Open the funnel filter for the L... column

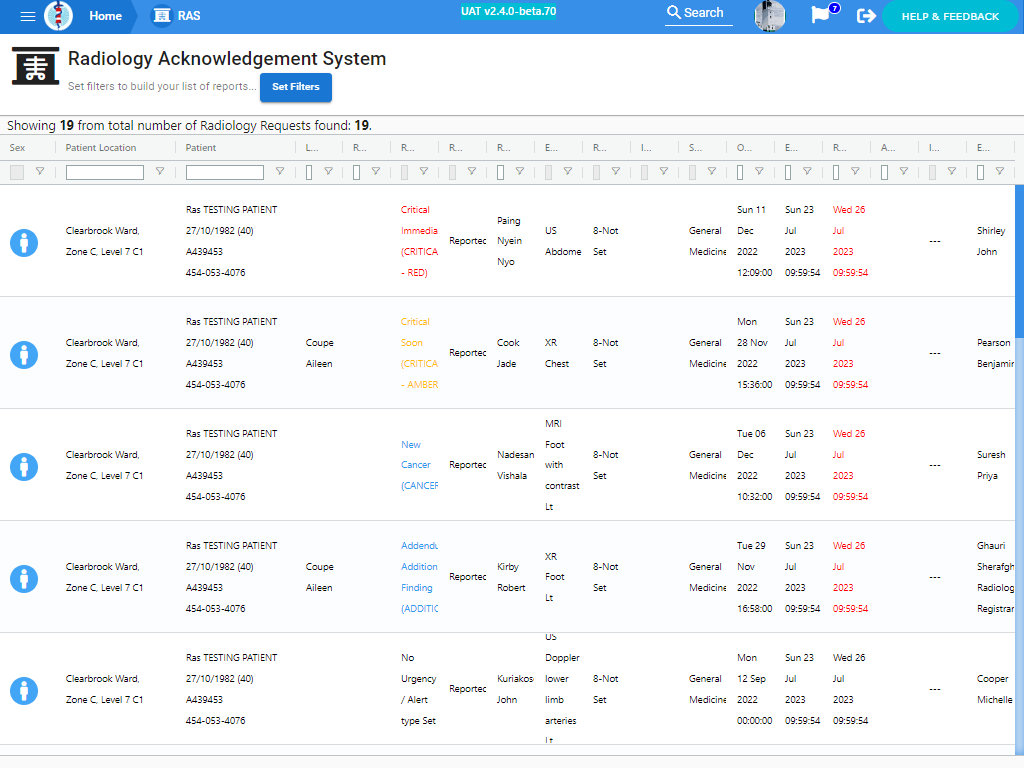coord(328,171)
